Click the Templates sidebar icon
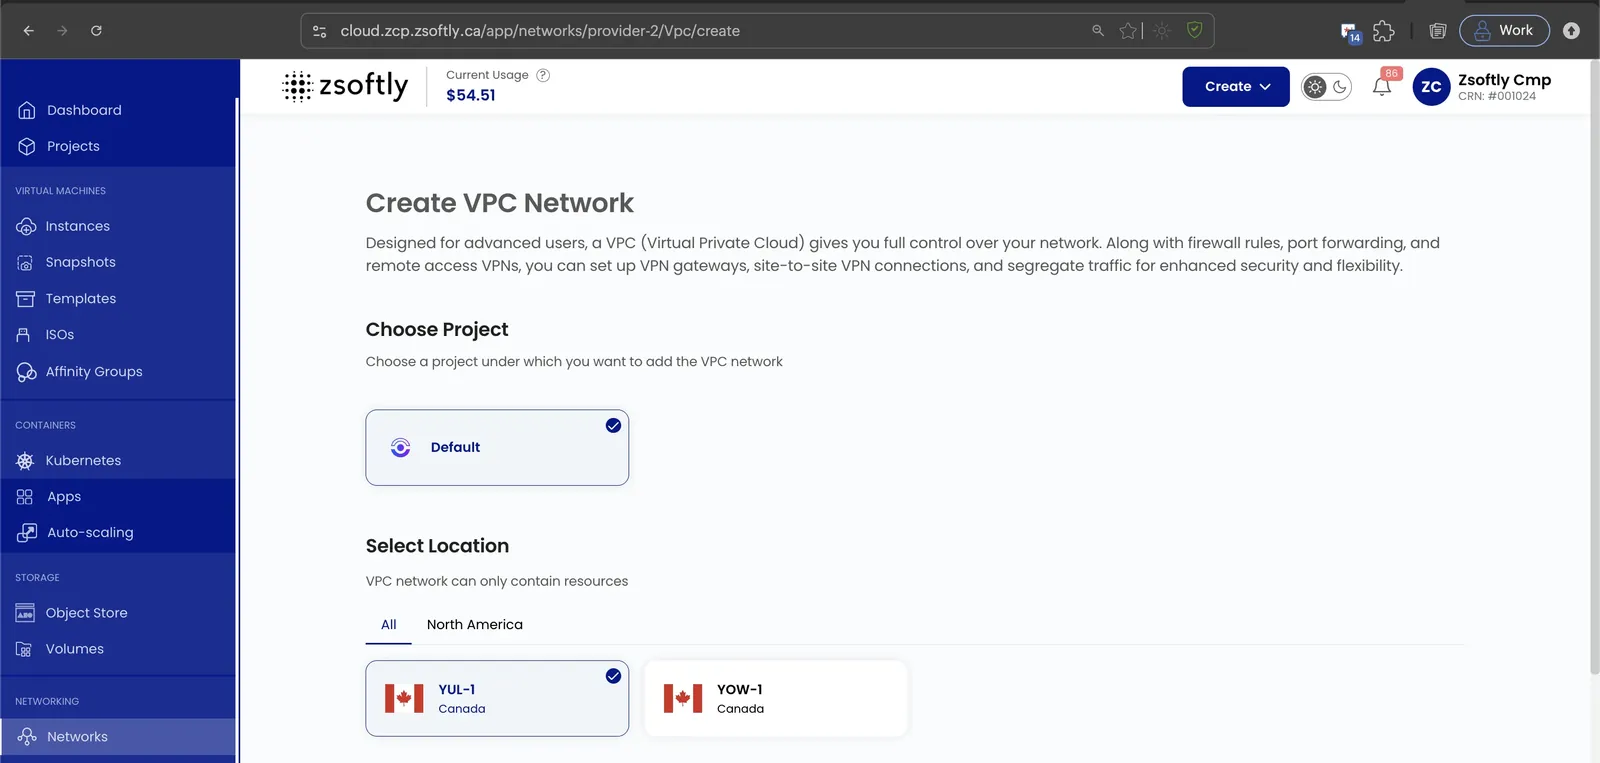The image size is (1600, 763). [26, 299]
